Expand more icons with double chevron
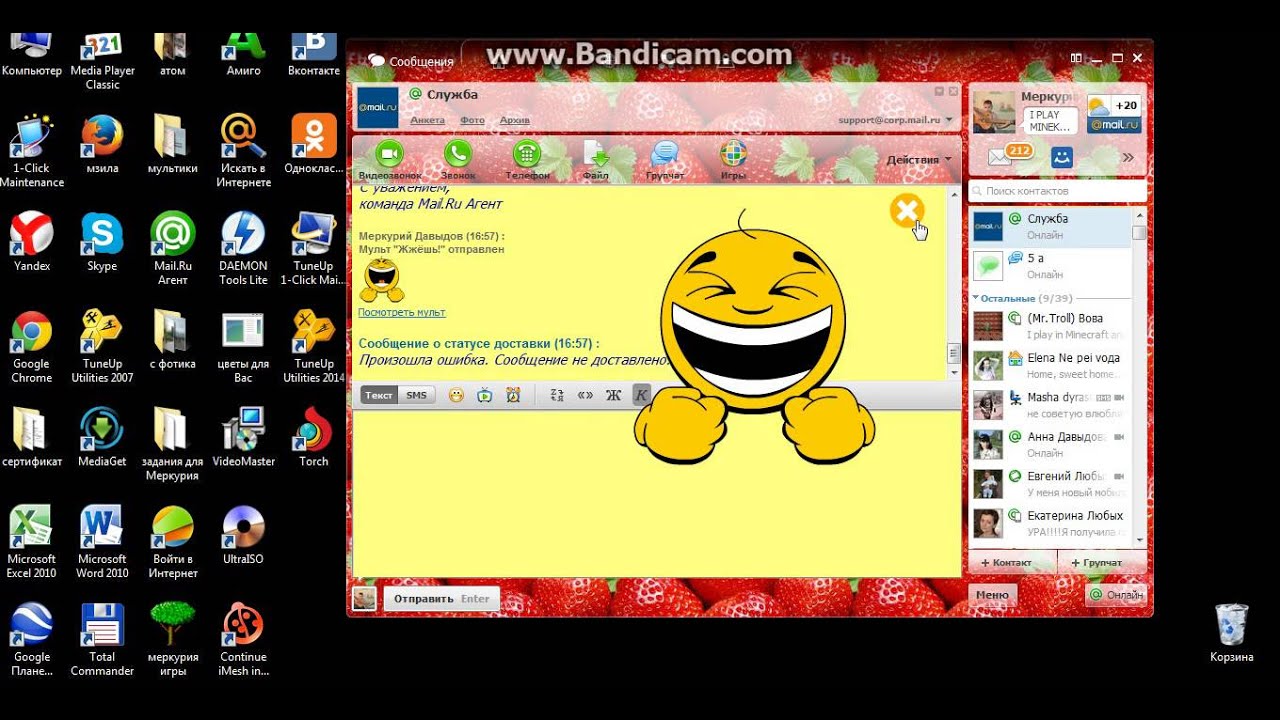Screen dimensions: 1280x720 tap(1128, 157)
